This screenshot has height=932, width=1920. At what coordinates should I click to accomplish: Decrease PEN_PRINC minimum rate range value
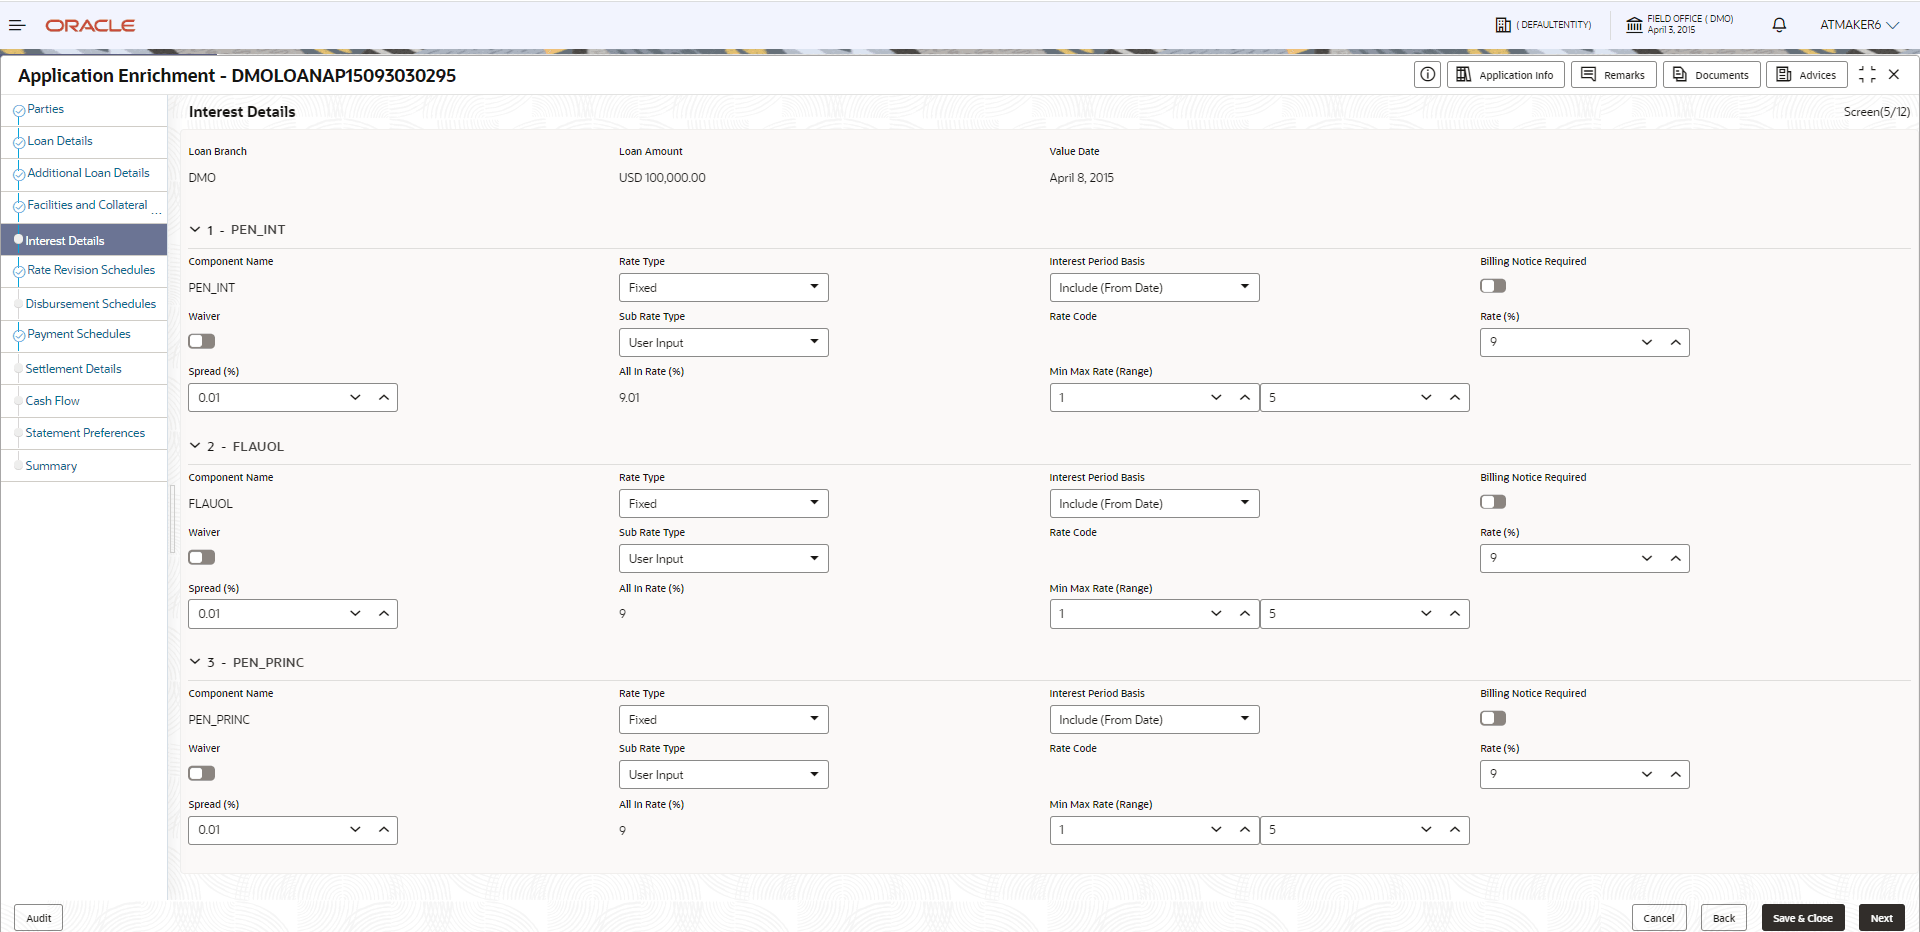point(1216,829)
